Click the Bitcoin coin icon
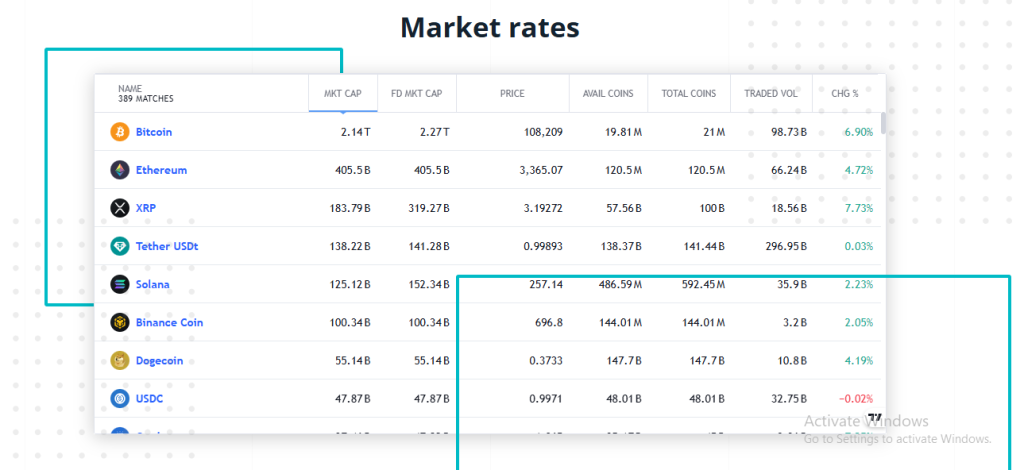 click(120, 132)
